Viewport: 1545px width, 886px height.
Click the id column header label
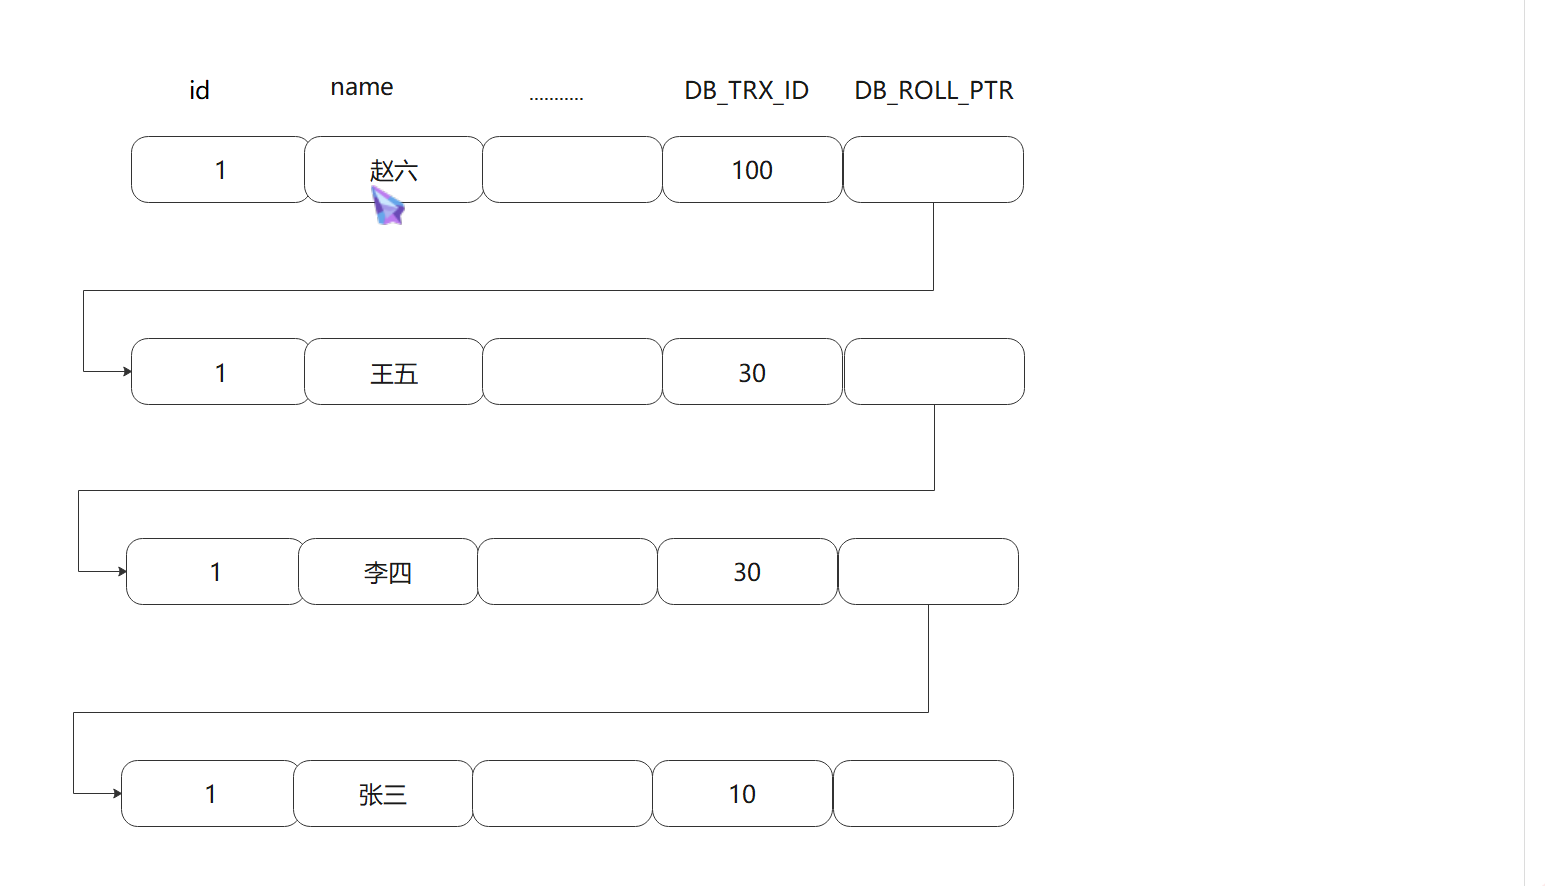tap(199, 91)
